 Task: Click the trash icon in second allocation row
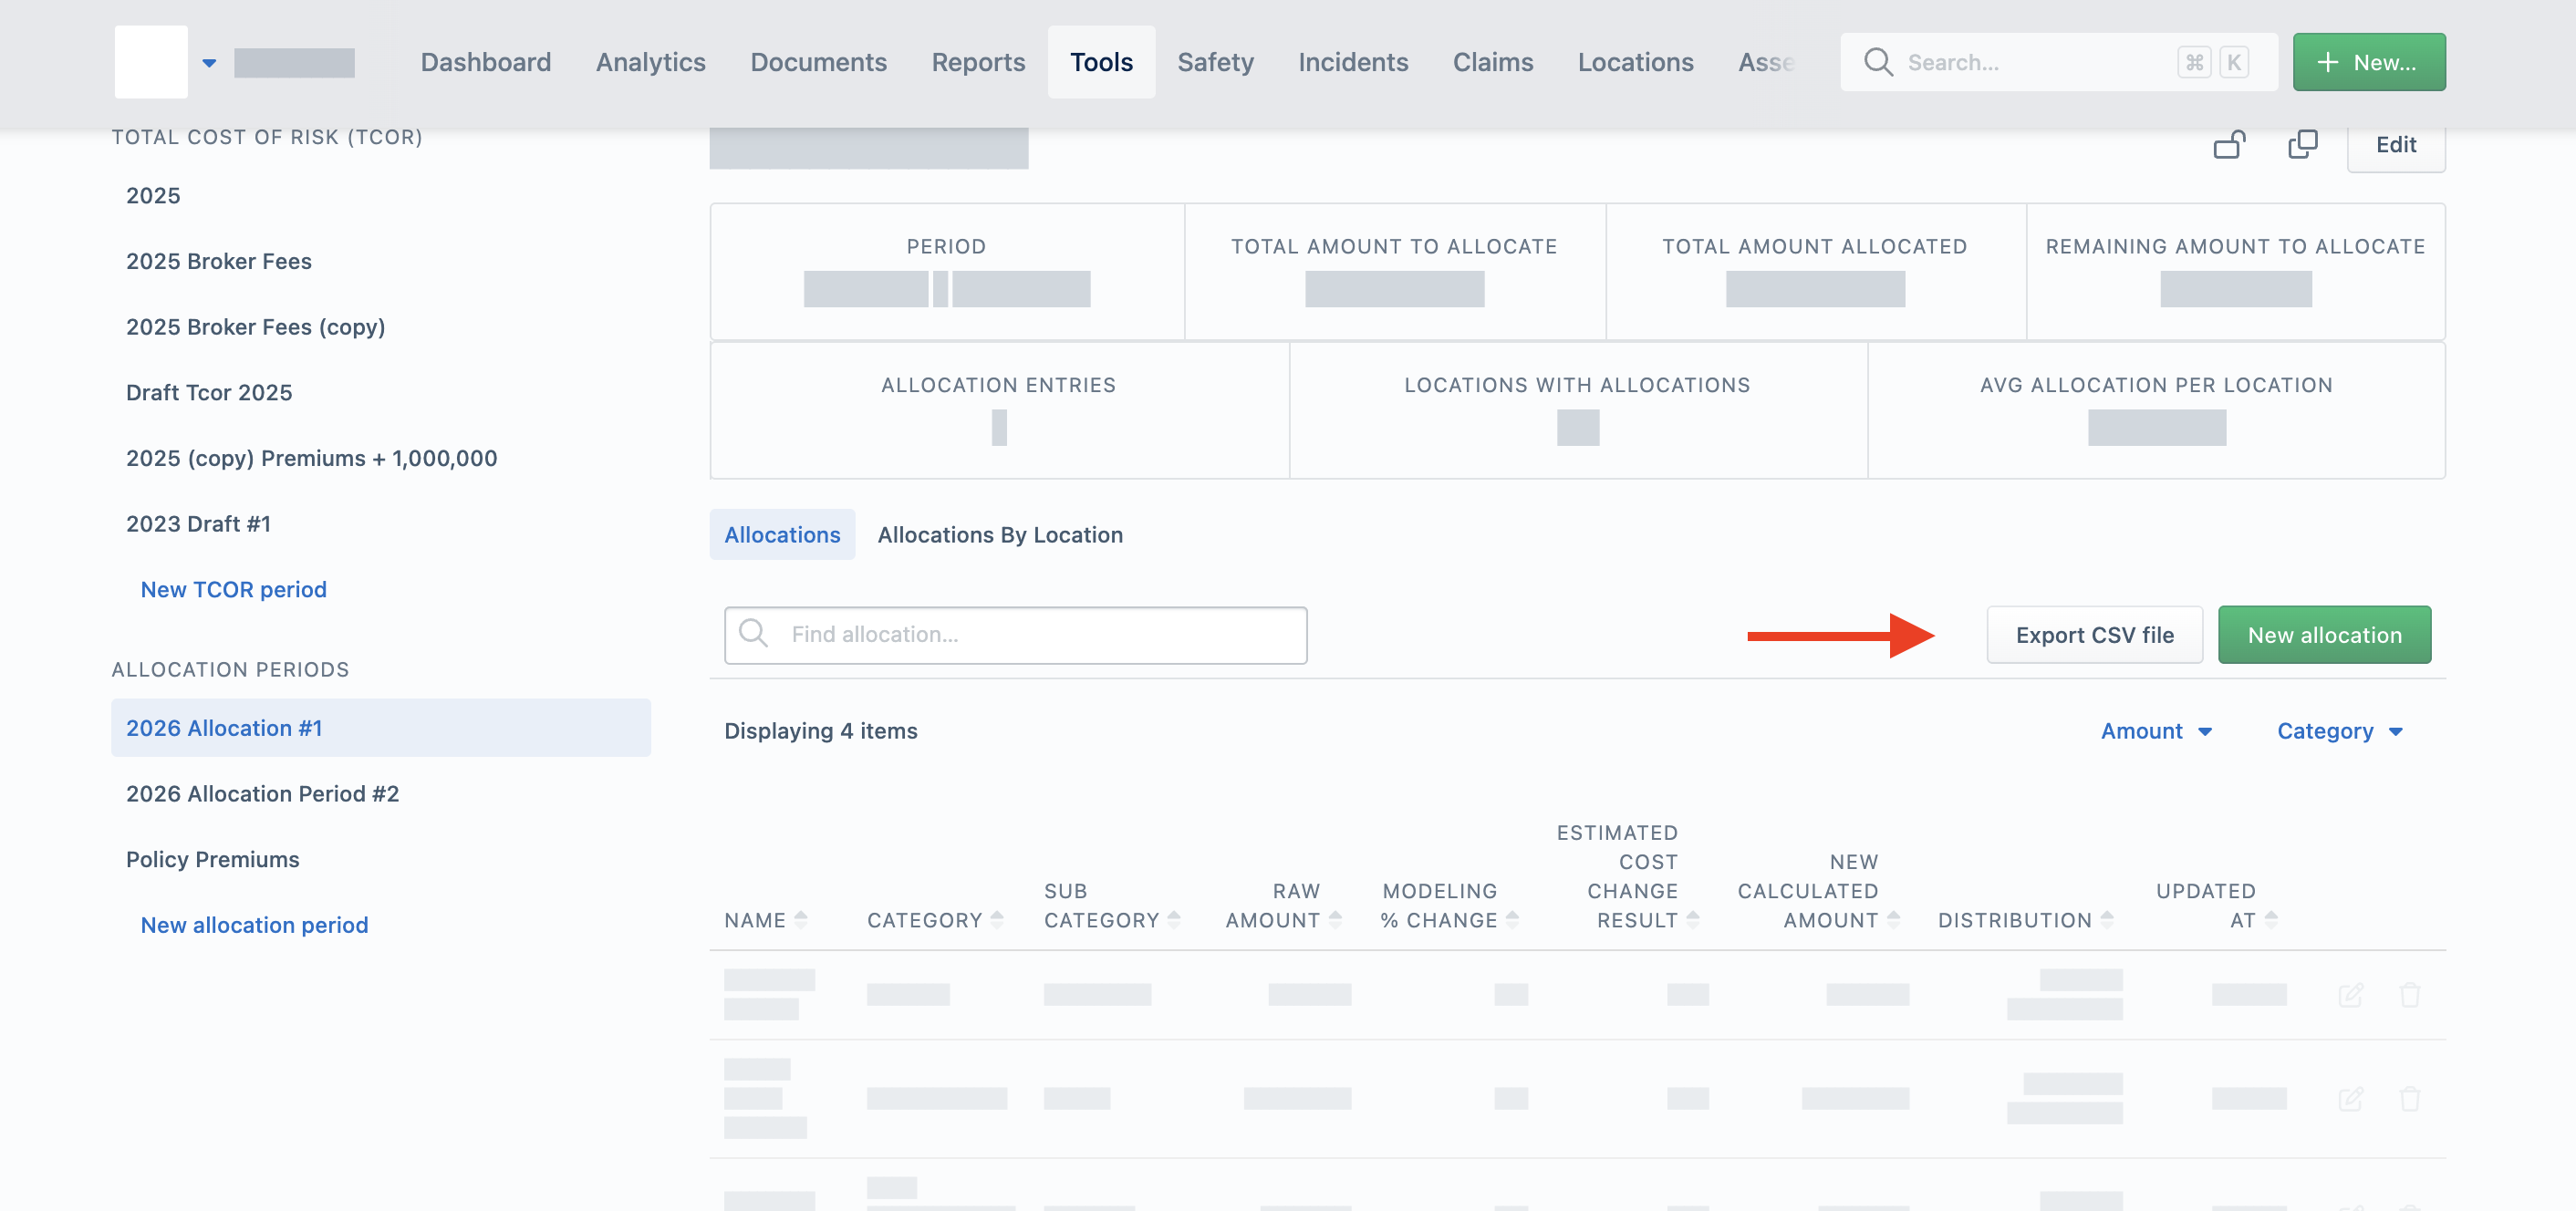point(2409,1098)
